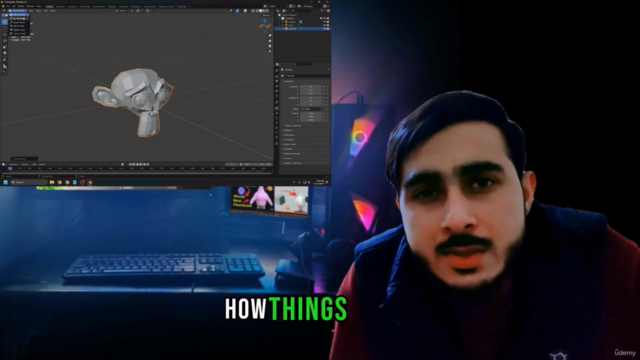The width and height of the screenshot is (640, 360).
Task: Expand the Suzanne row in outliner
Action: click(x=282, y=29)
